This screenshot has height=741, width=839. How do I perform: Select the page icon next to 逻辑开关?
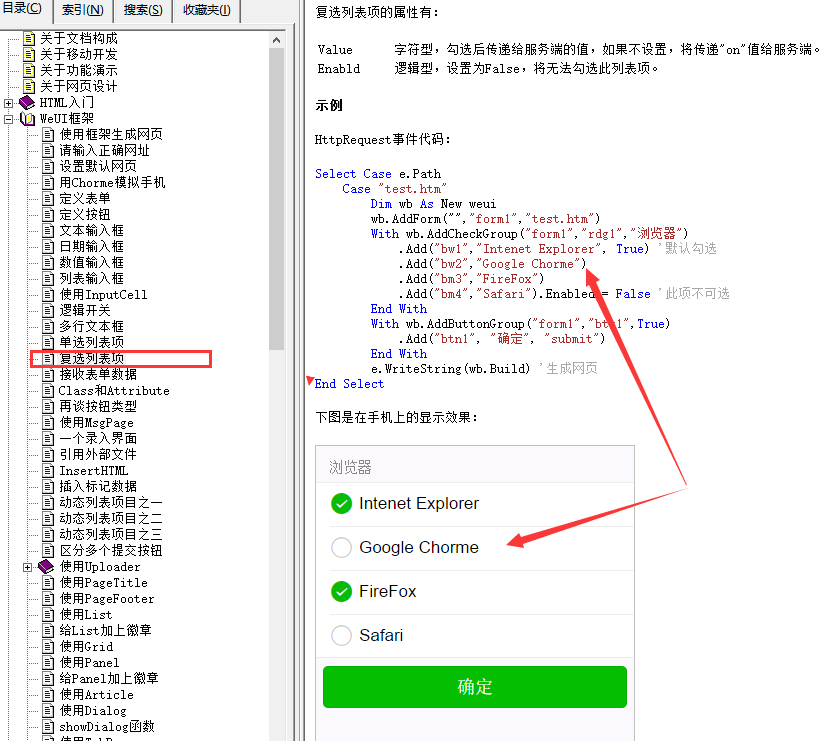[47, 311]
